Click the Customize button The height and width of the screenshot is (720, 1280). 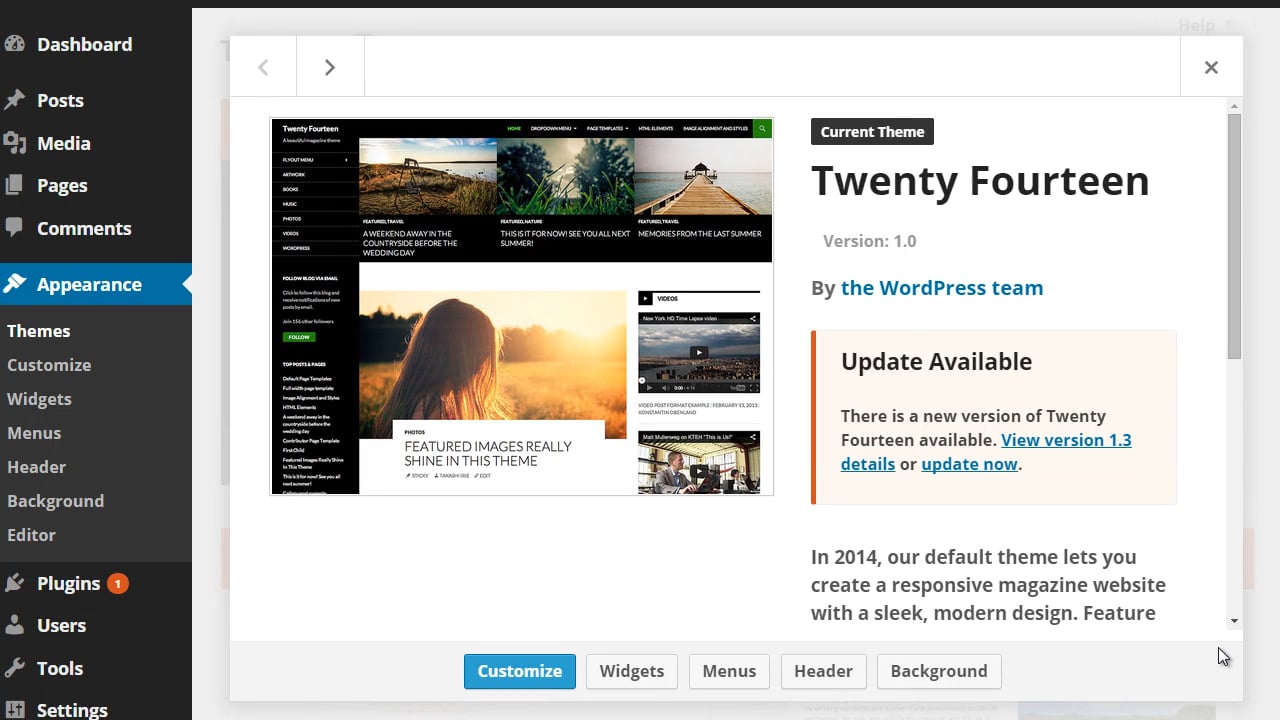click(x=519, y=671)
